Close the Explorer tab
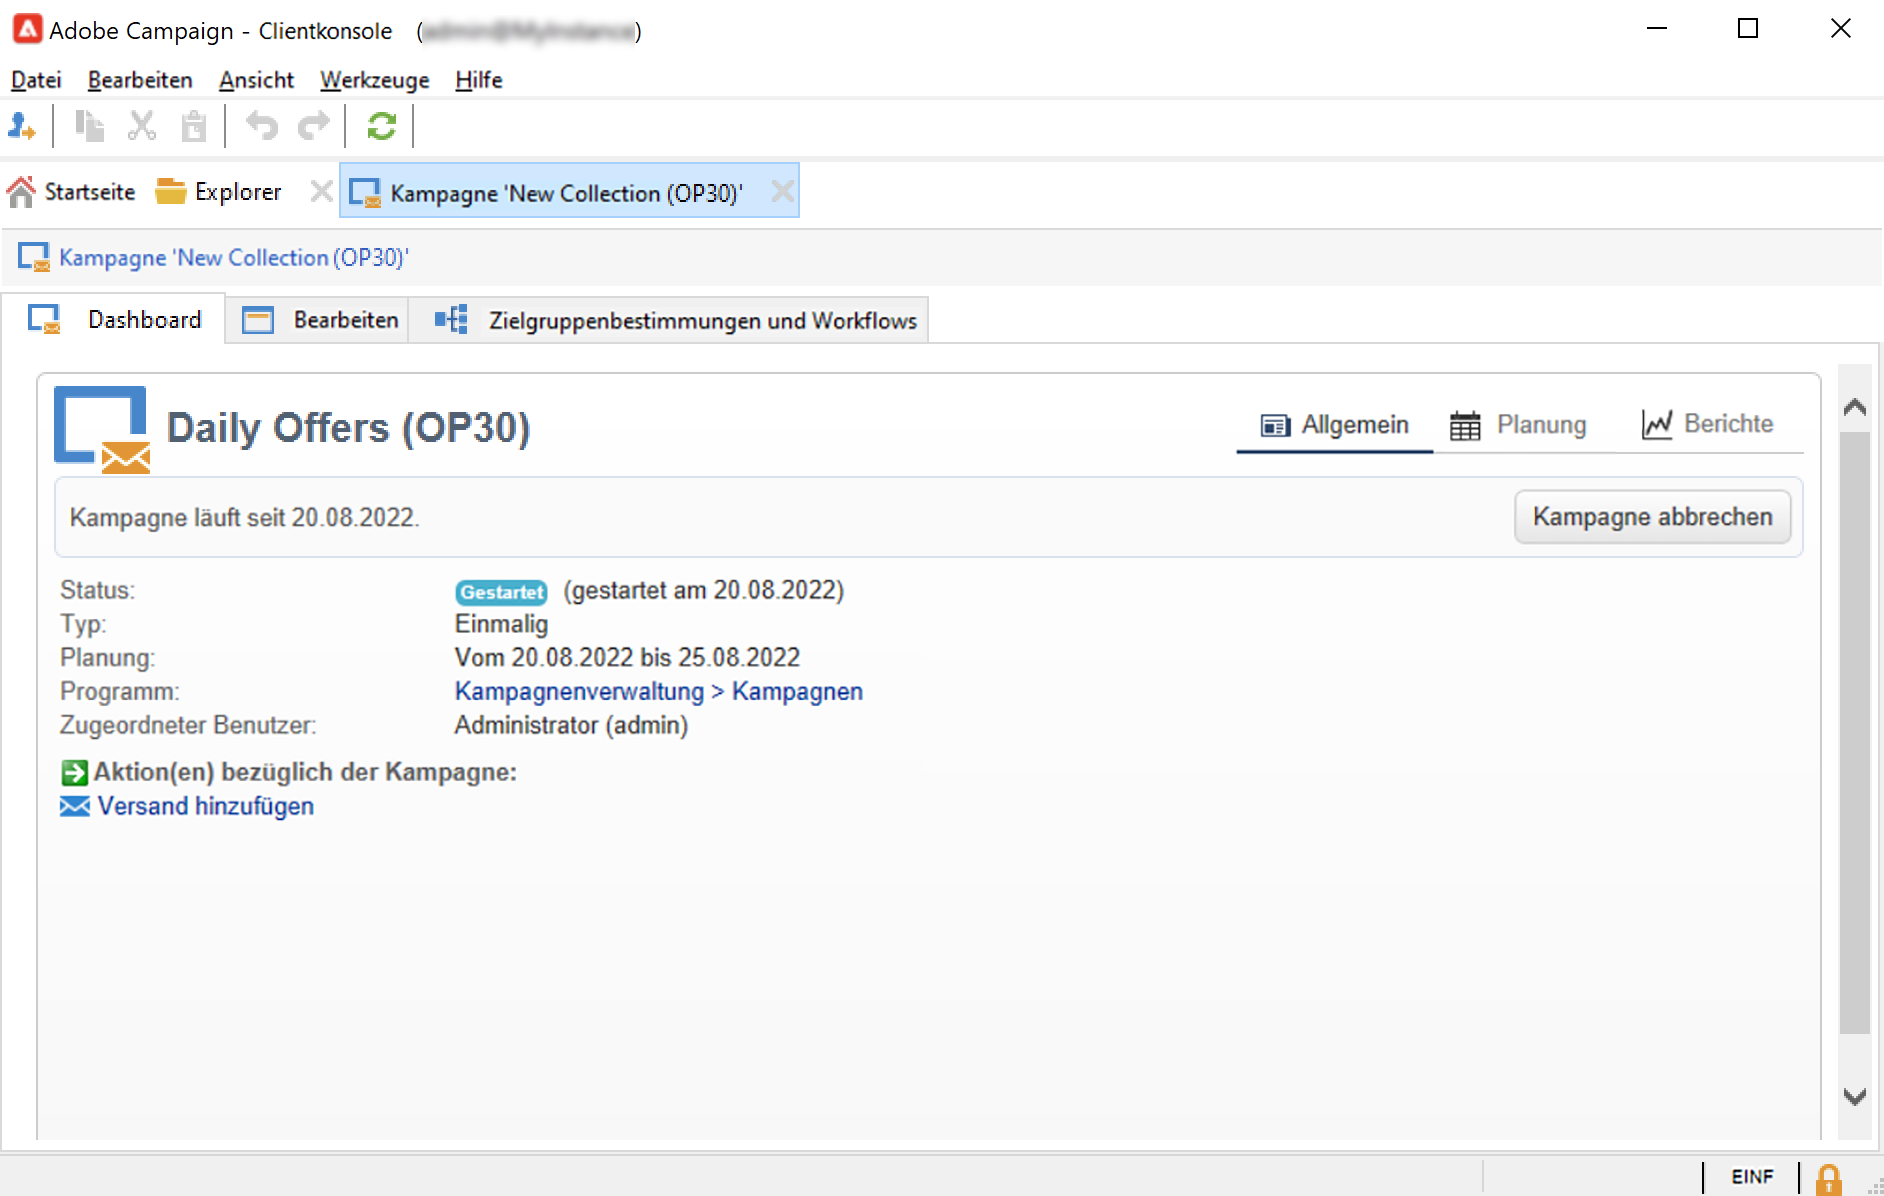This screenshot has width=1884, height=1196. [321, 191]
